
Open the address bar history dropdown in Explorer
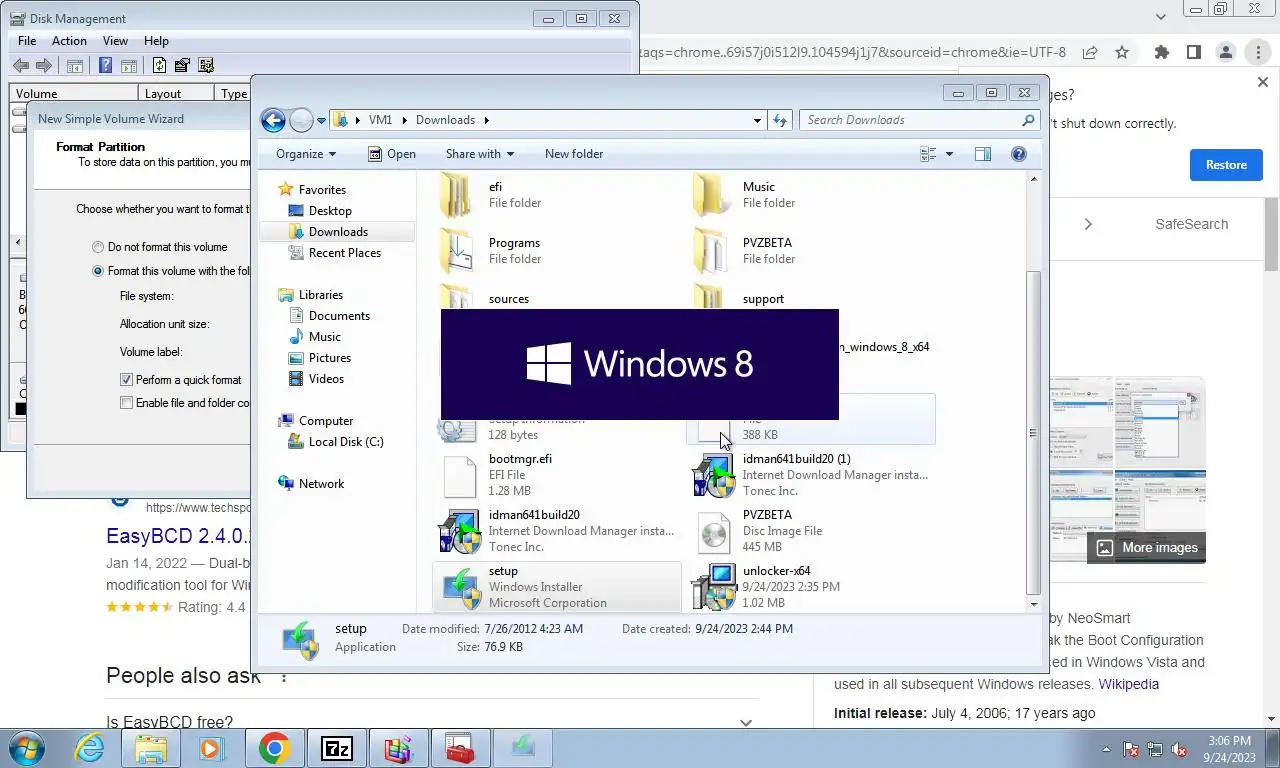click(757, 120)
